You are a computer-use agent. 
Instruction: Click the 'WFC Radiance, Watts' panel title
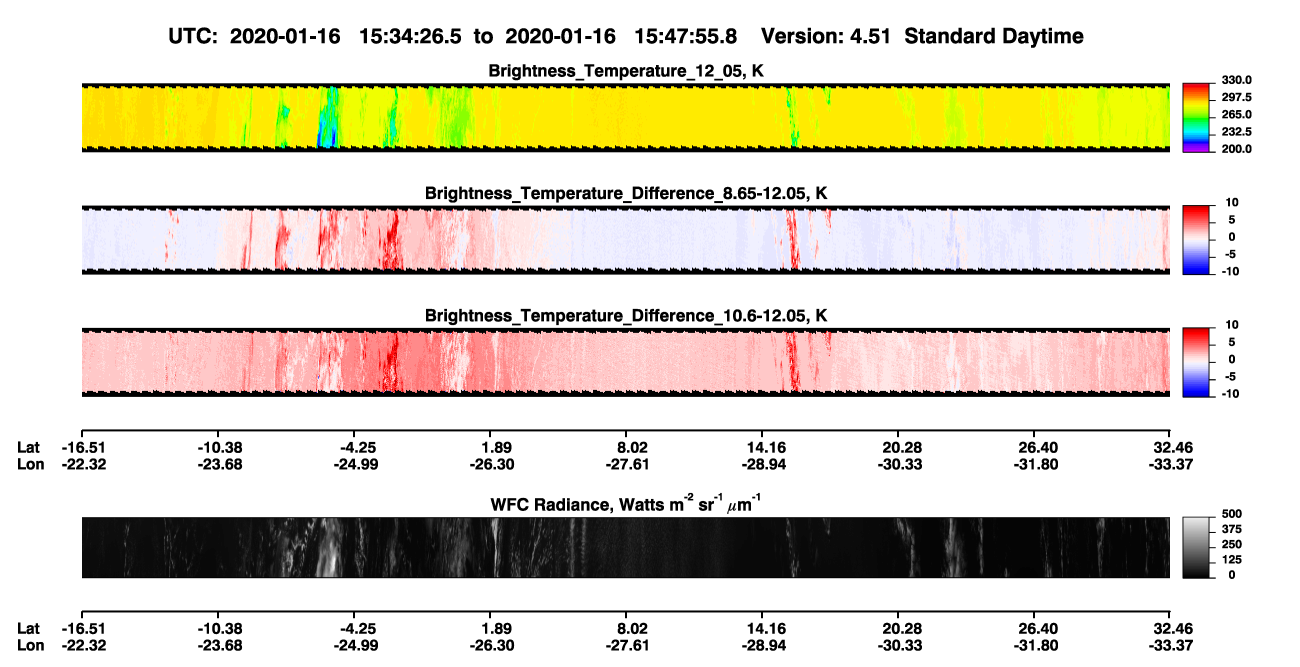(626, 503)
